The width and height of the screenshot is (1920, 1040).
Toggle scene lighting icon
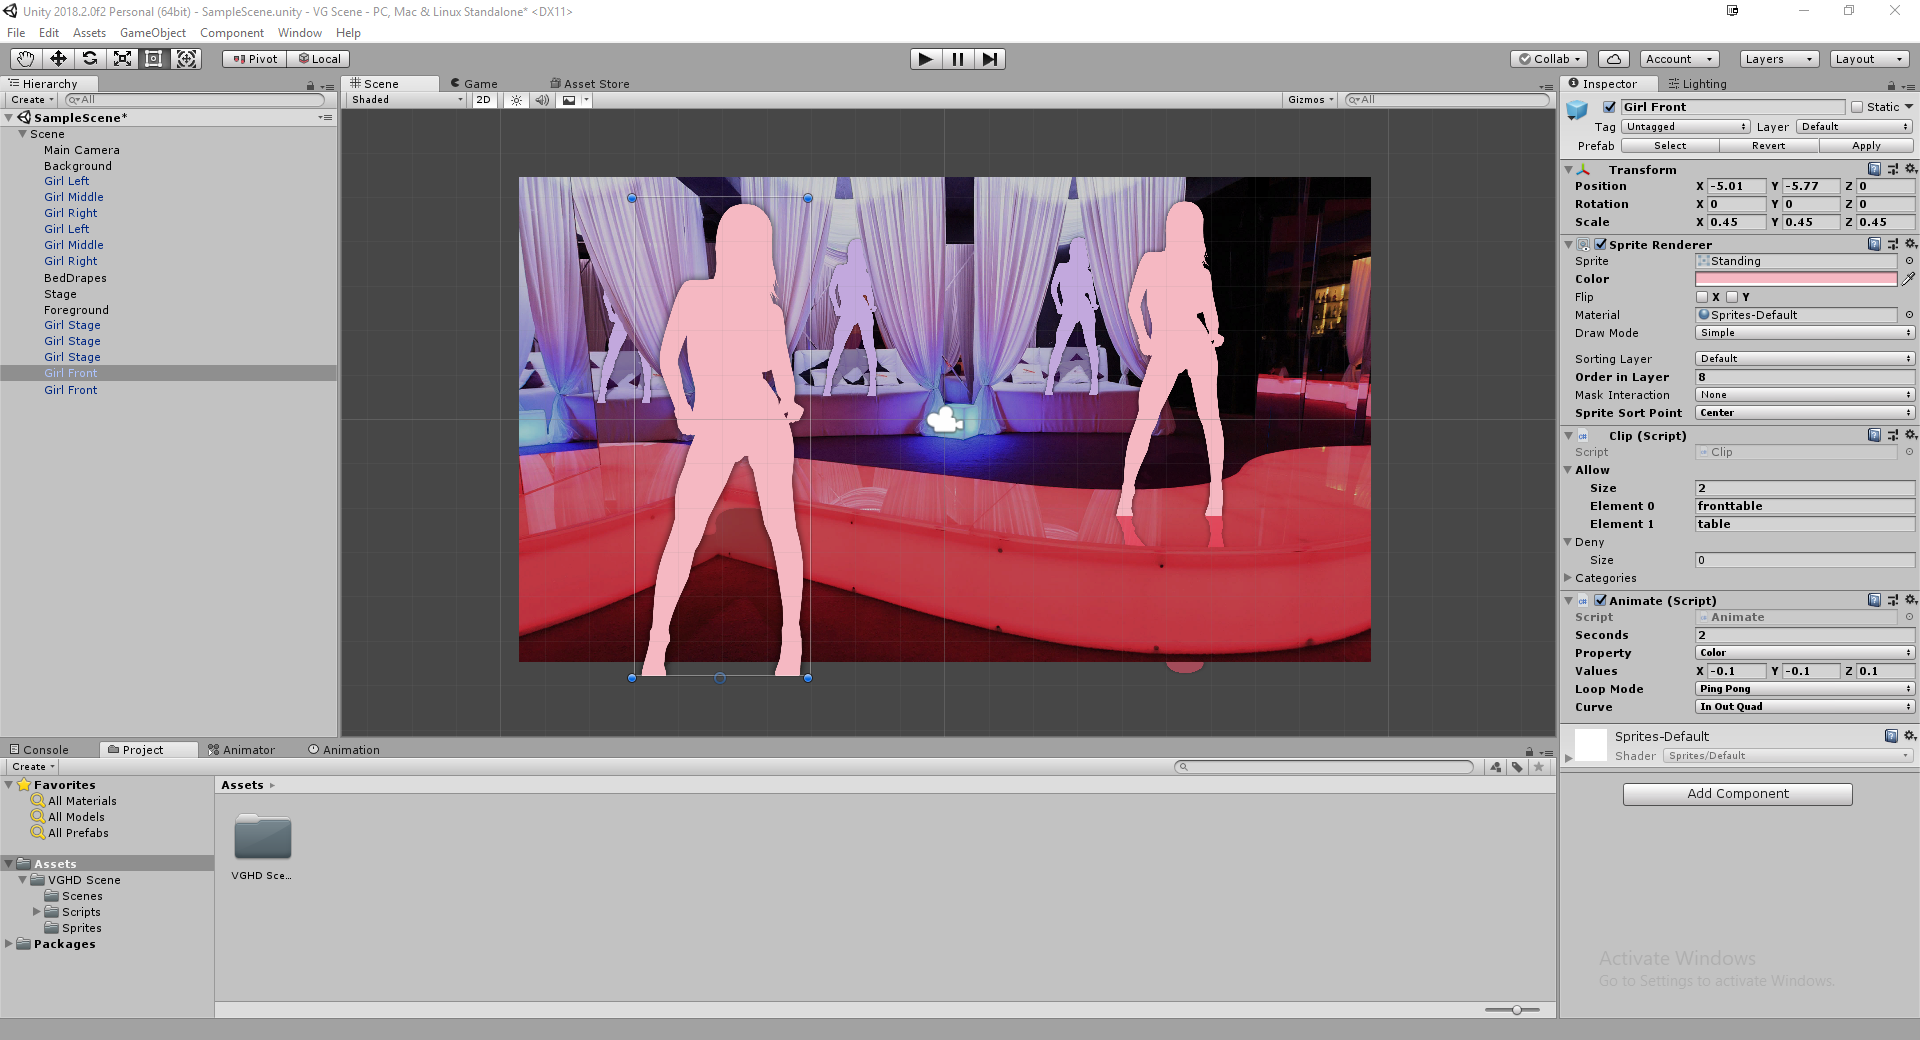pos(516,100)
